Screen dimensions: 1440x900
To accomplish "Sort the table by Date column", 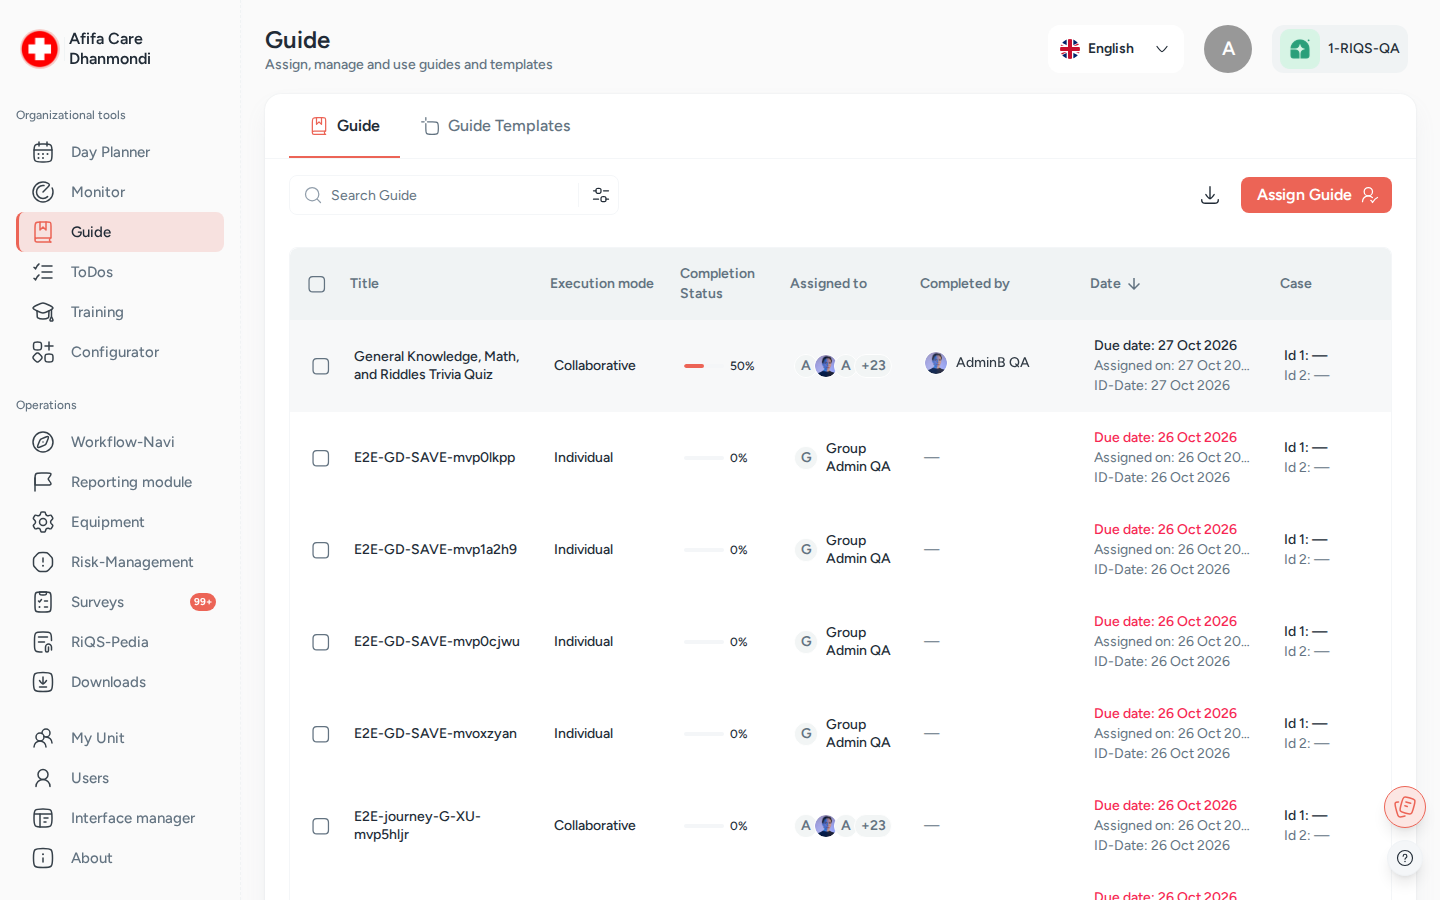I will [1115, 284].
